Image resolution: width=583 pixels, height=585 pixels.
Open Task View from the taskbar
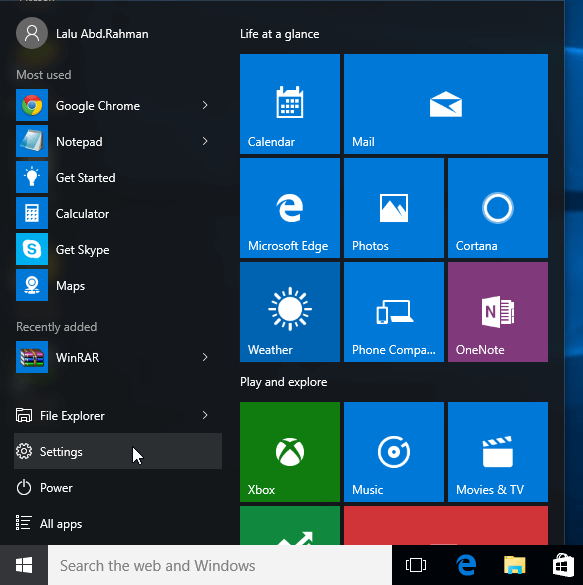point(416,565)
